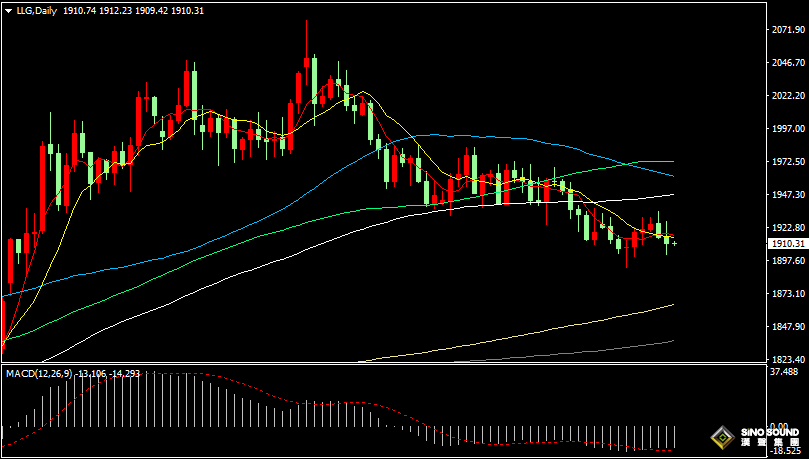Select the green moving average line end
Image resolution: width=809 pixels, height=459 pixels.
[x=671, y=161]
